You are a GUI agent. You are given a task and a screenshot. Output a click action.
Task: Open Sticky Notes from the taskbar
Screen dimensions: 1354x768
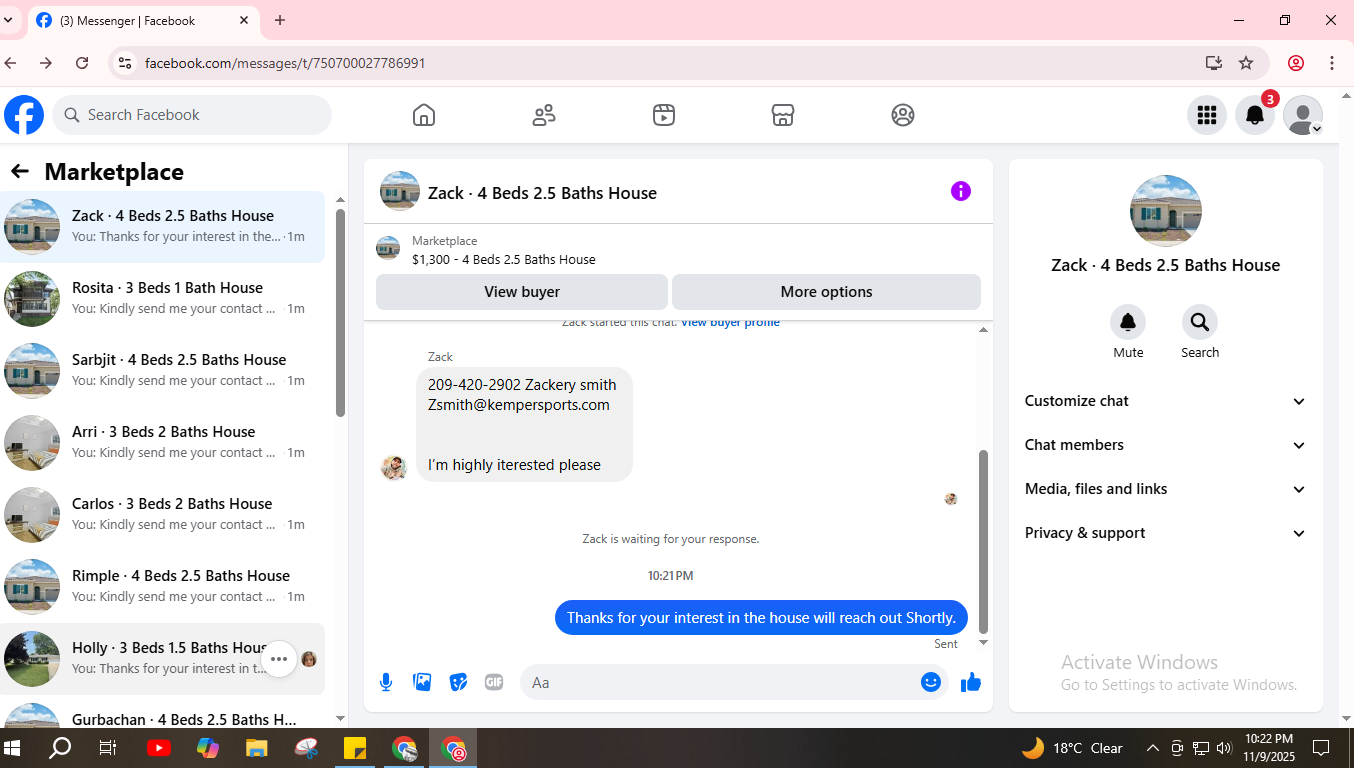tap(355, 748)
